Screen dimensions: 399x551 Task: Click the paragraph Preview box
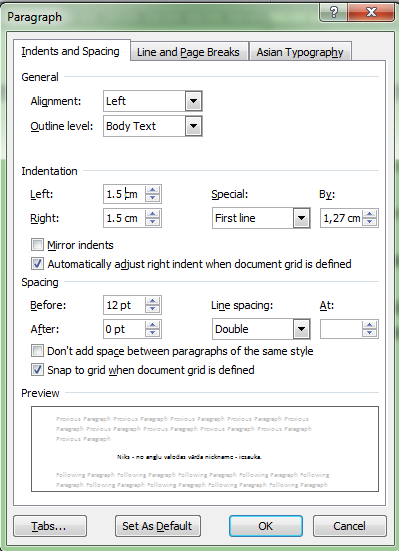pos(205,449)
